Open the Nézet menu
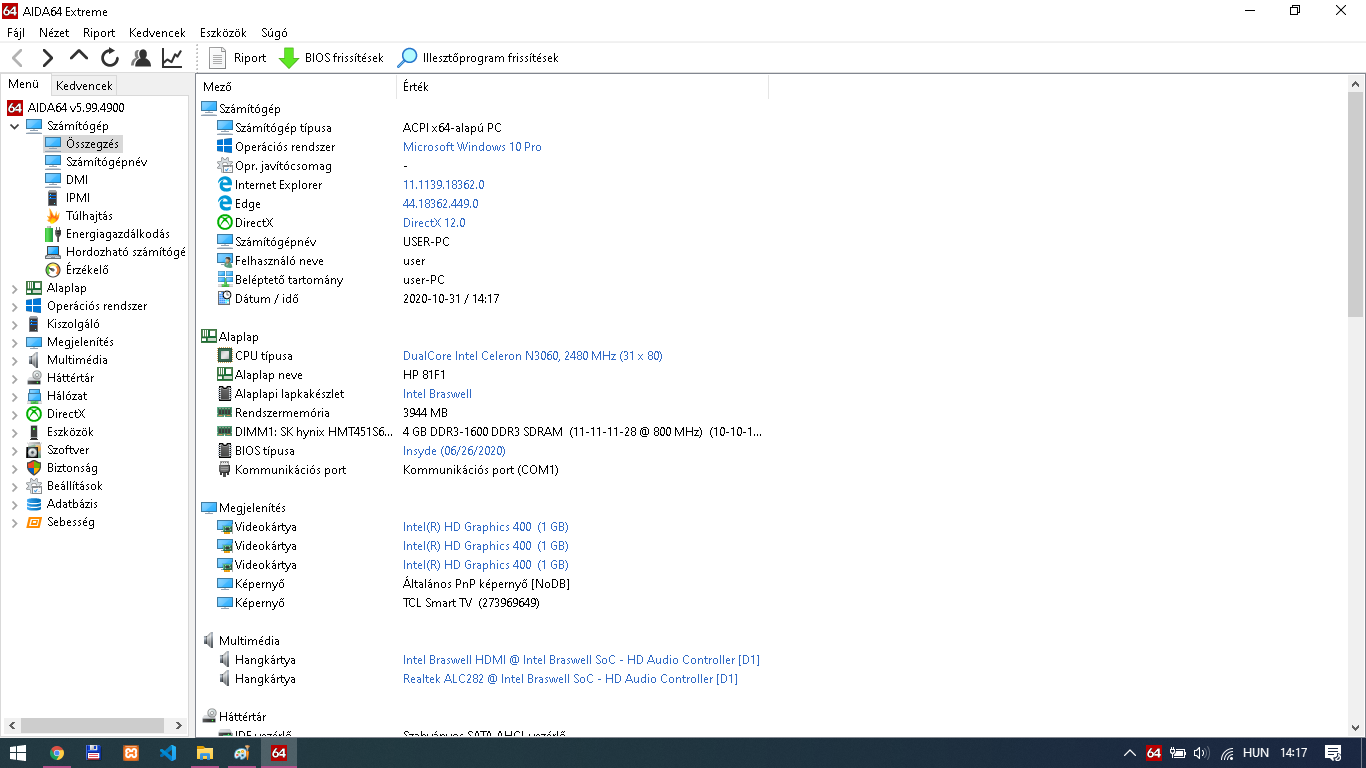 pos(54,33)
